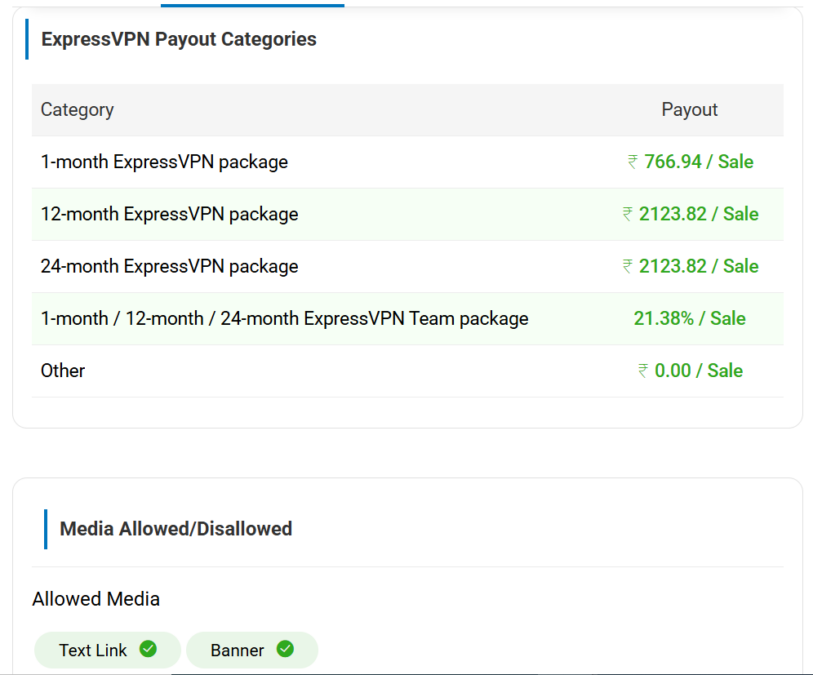The image size is (813, 675).
Task: Click the 766.94 / Sale payout value
Action: [x=698, y=162]
